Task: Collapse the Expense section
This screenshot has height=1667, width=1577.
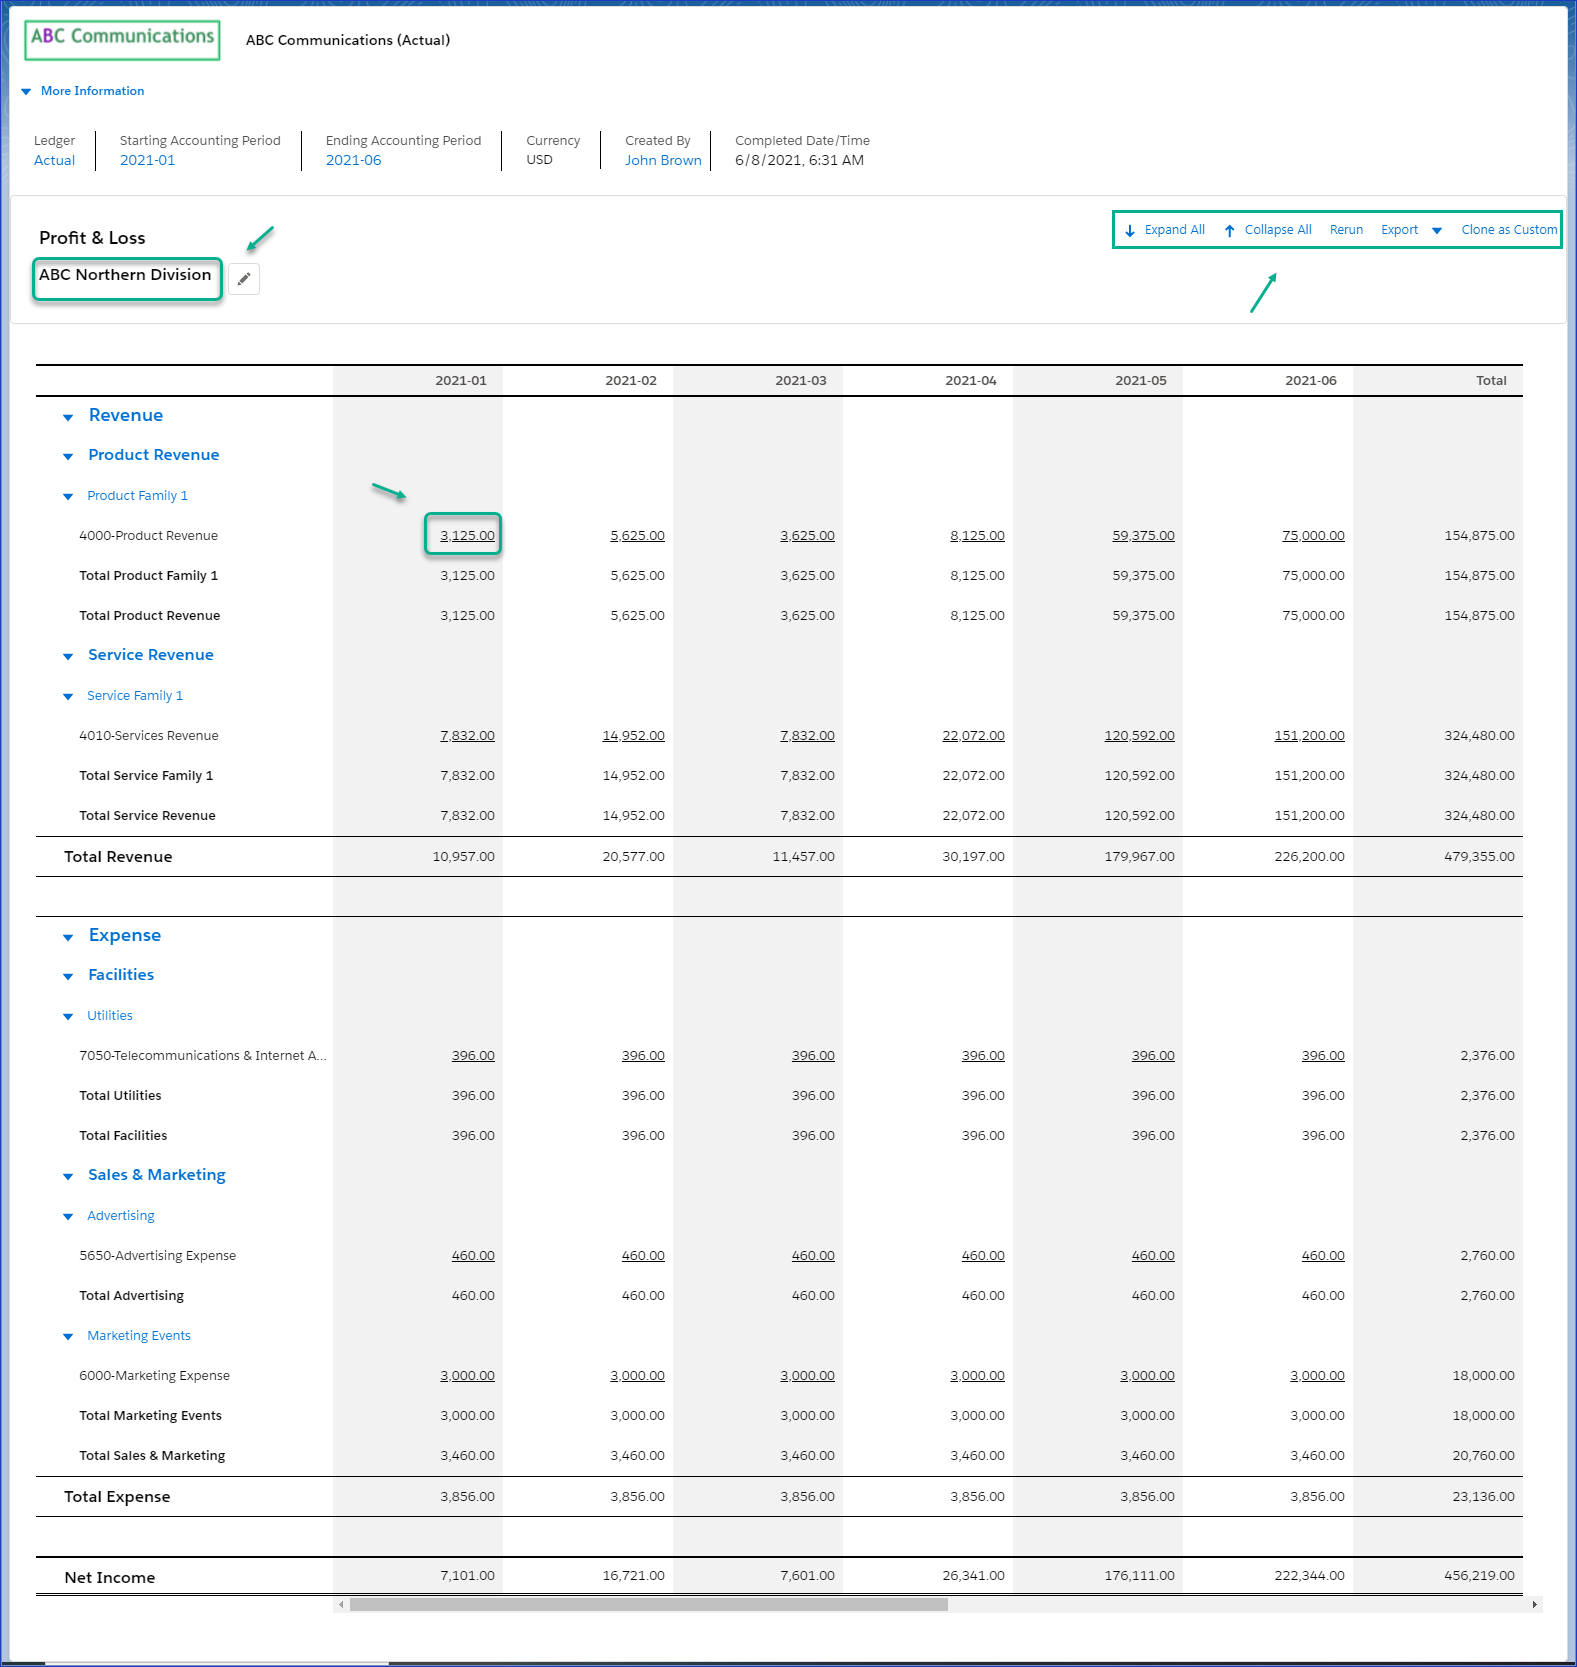Action: click(x=68, y=937)
